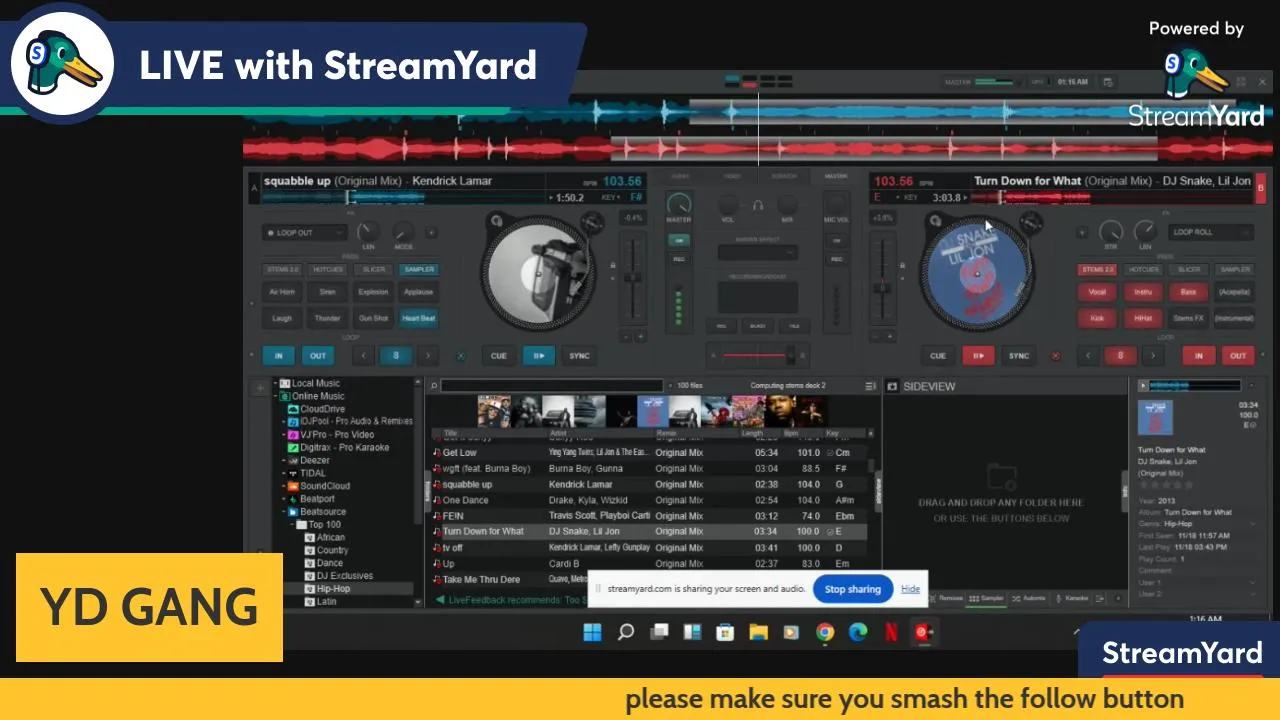Click deck A SYNC button
Screen dimensions: 1280x720
click(579, 356)
